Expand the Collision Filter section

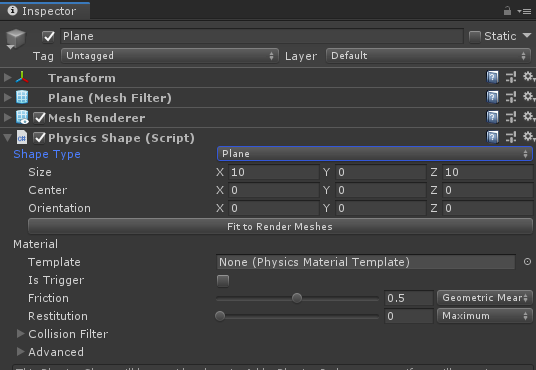click(x=21, y=333)
